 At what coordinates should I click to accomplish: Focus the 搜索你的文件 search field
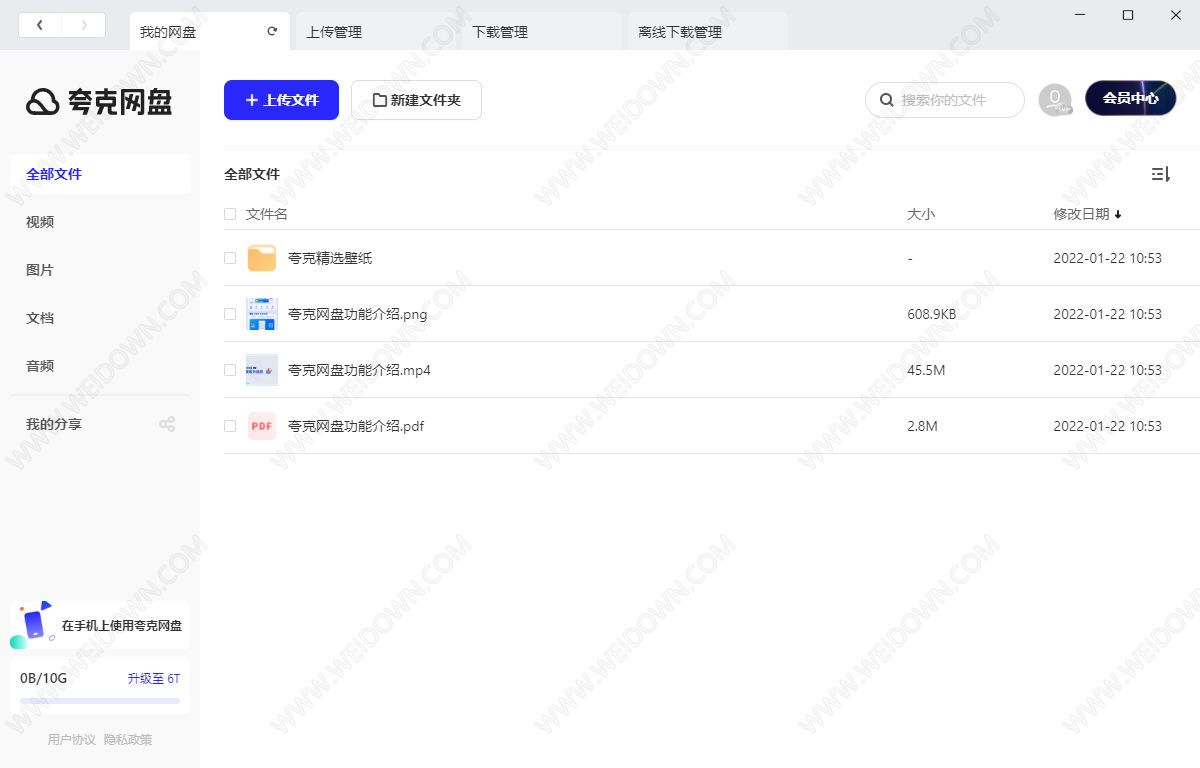(955, 100)
